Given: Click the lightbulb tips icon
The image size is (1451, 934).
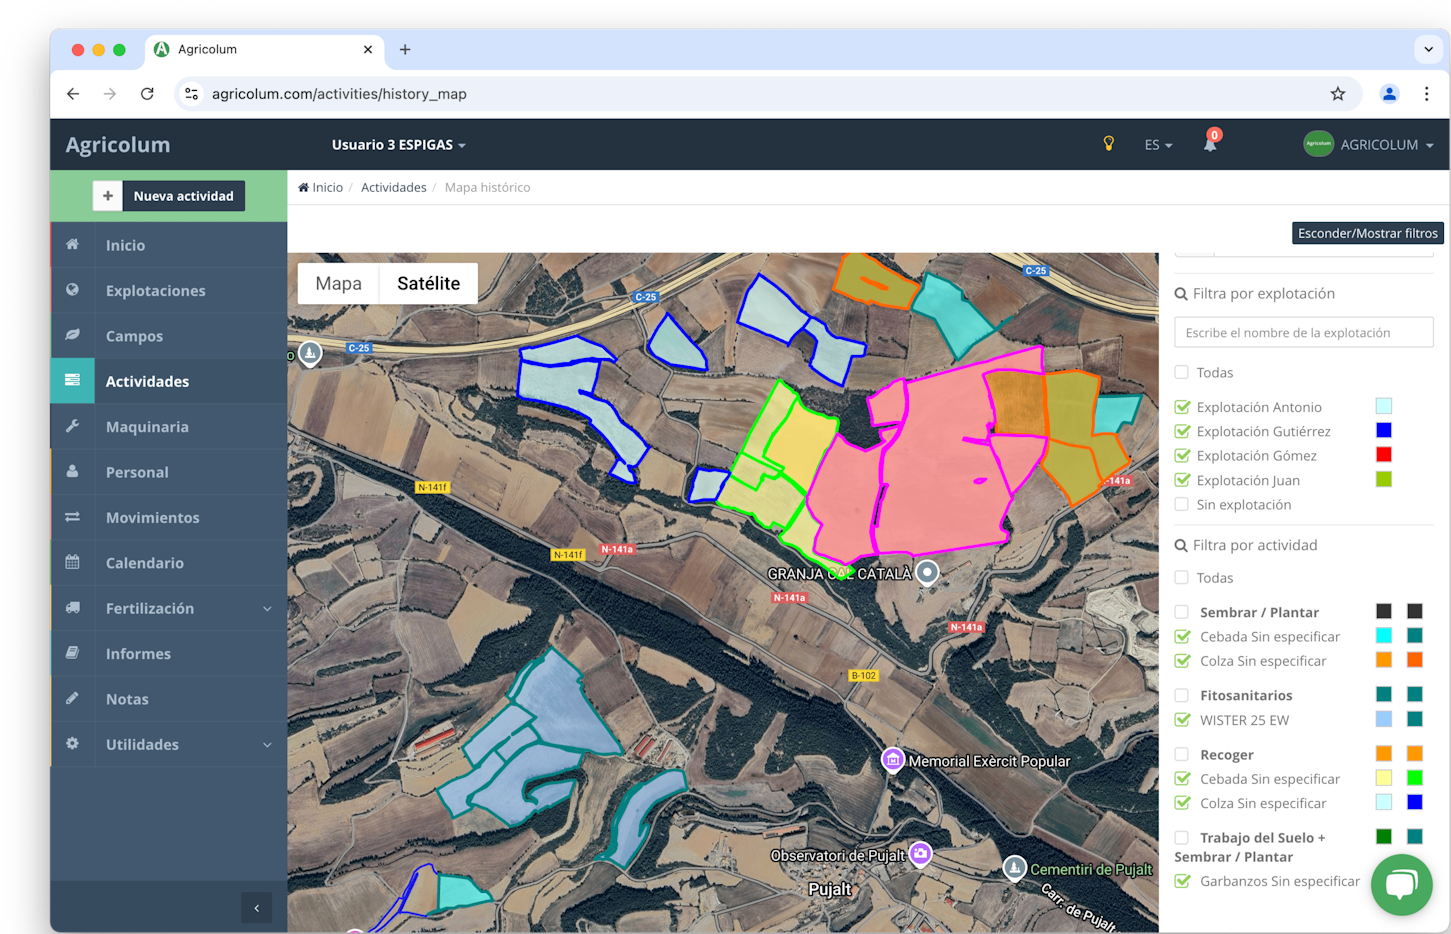Looking at the screenshot, I should pos(1108,144).
